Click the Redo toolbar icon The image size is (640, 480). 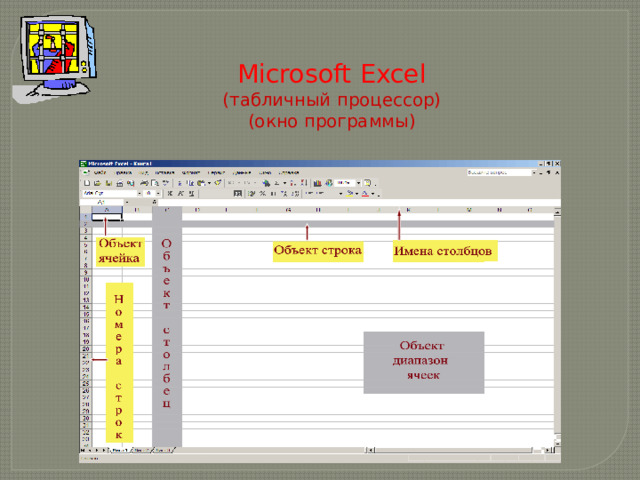coord(247,183)
